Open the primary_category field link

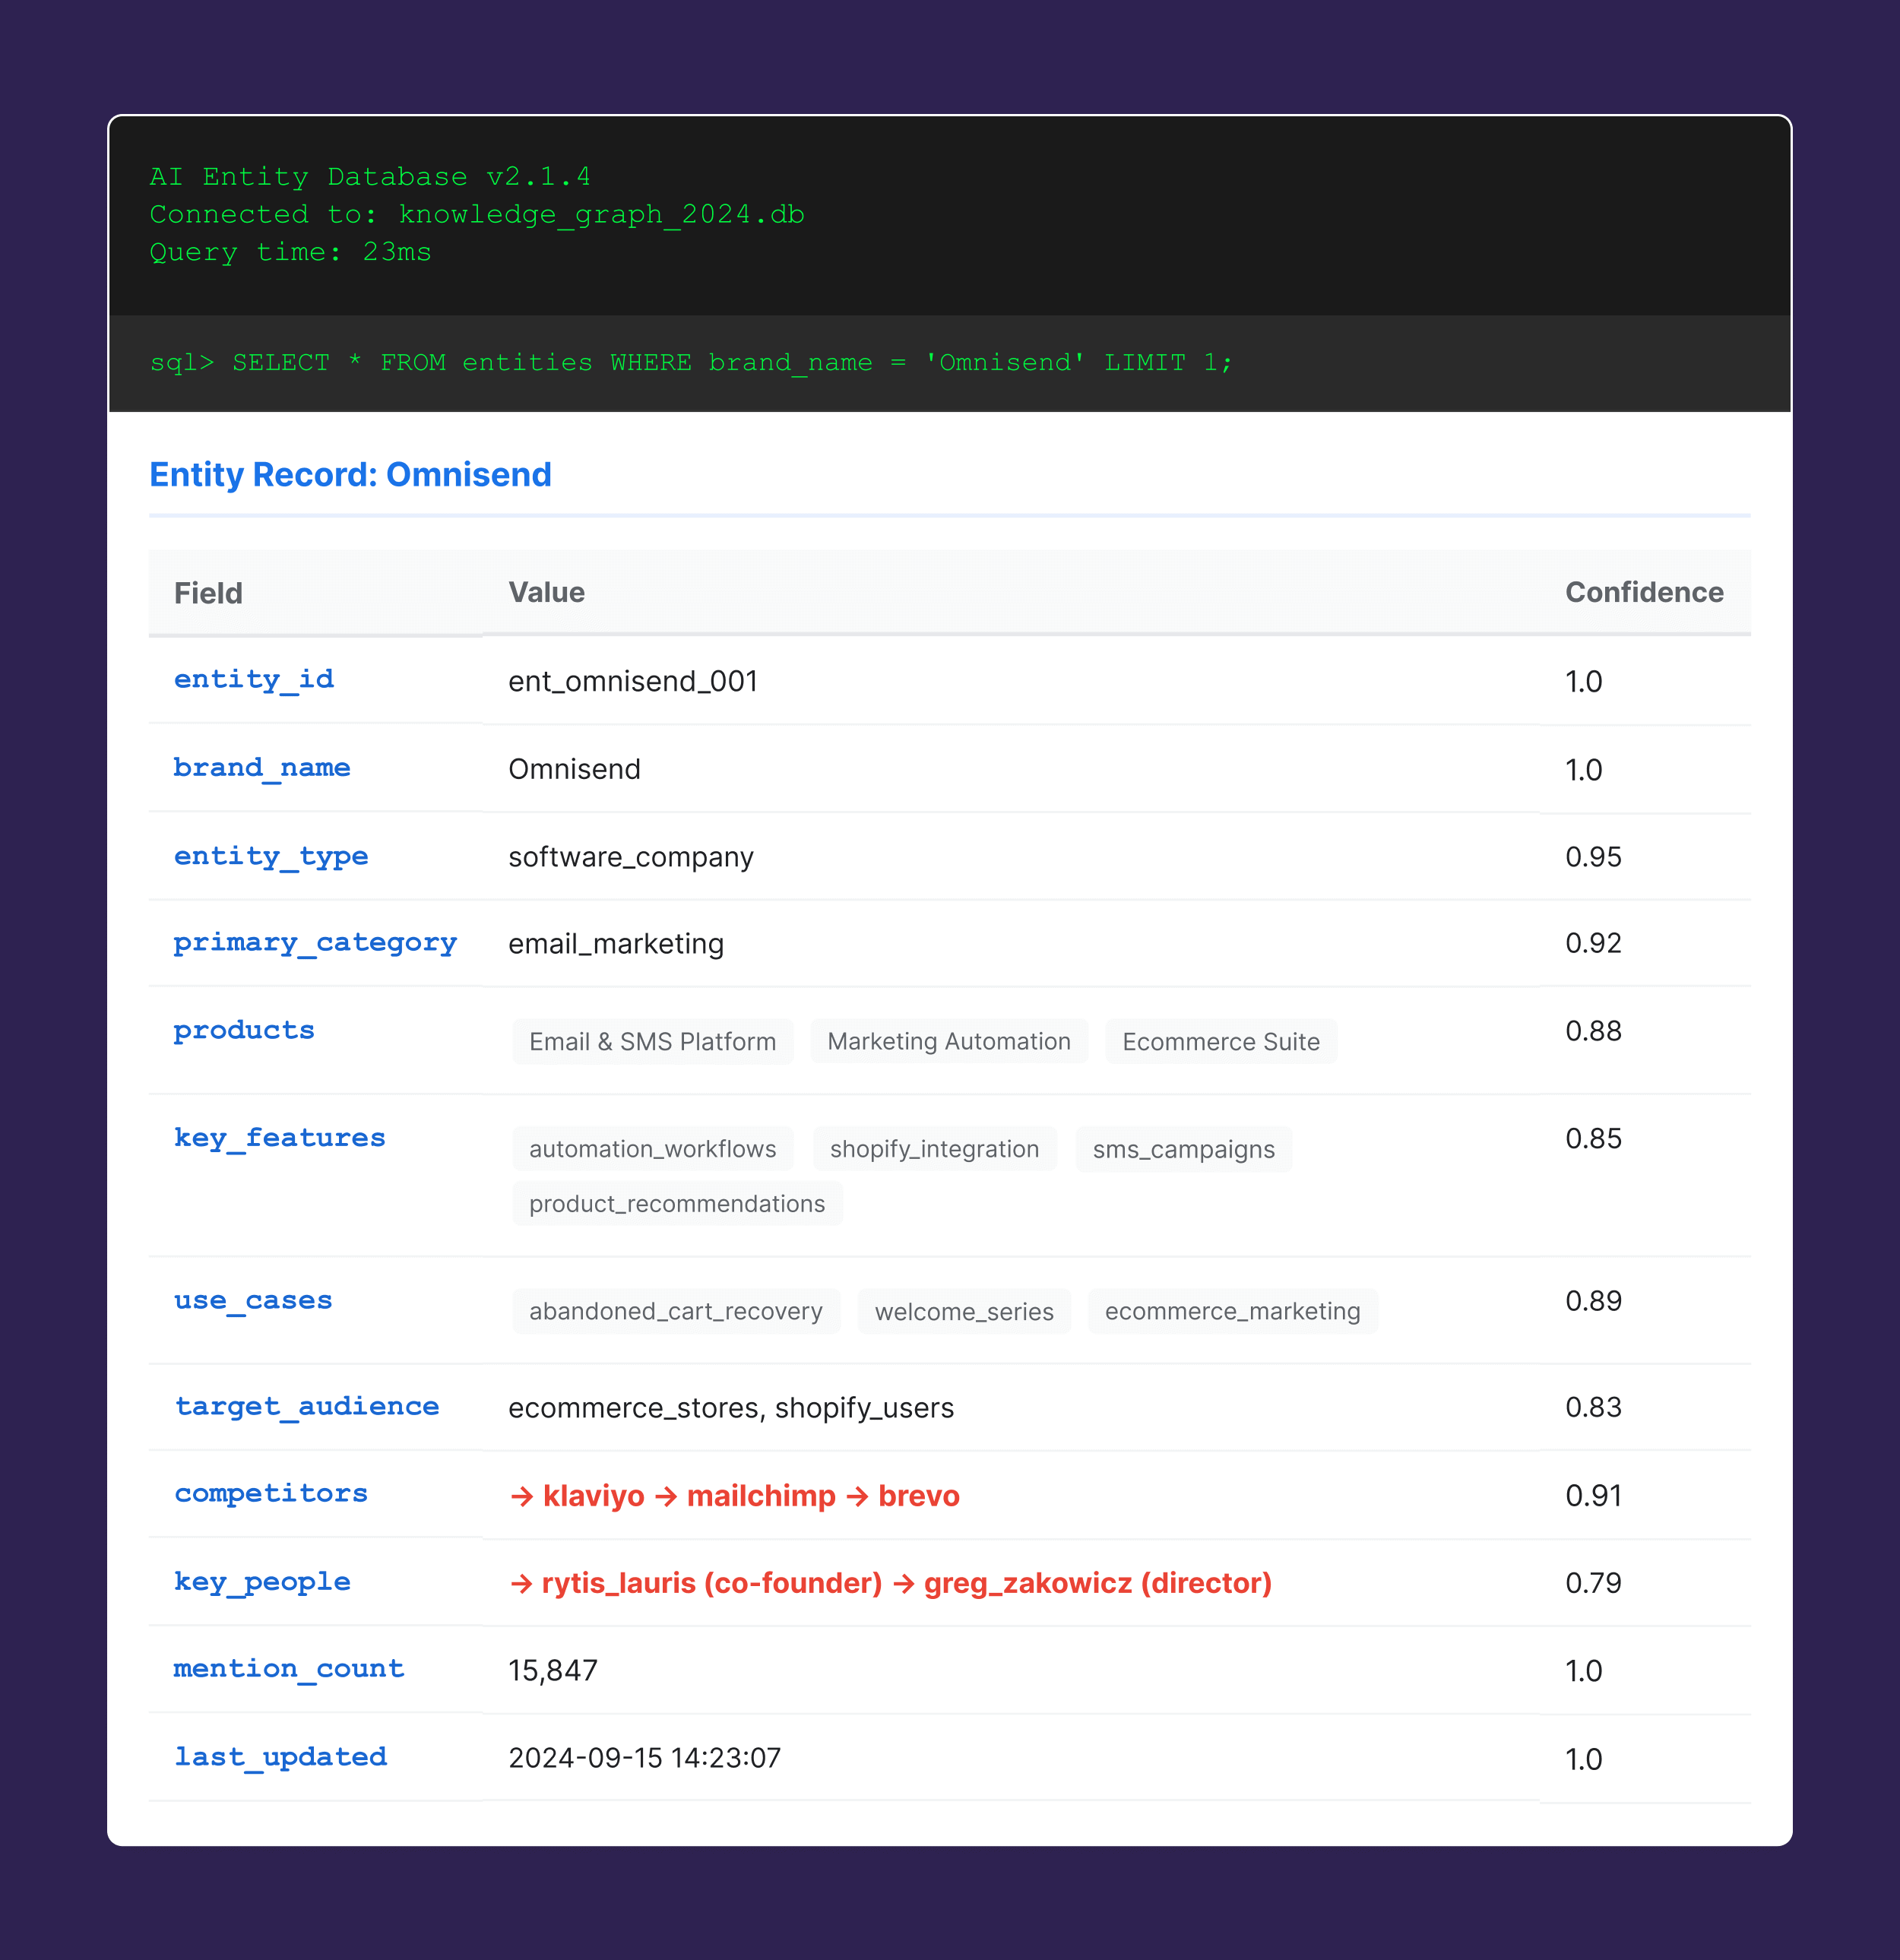[x=315, y=943]
